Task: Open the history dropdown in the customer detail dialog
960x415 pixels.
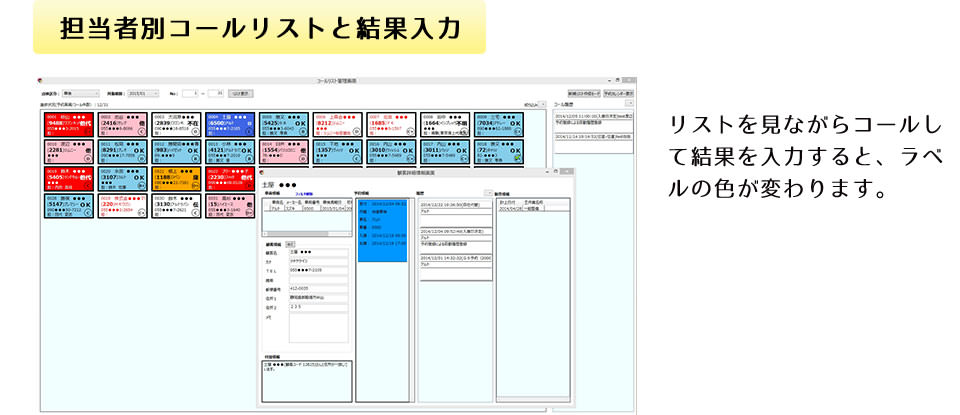Action: click(x=489, y=193)
